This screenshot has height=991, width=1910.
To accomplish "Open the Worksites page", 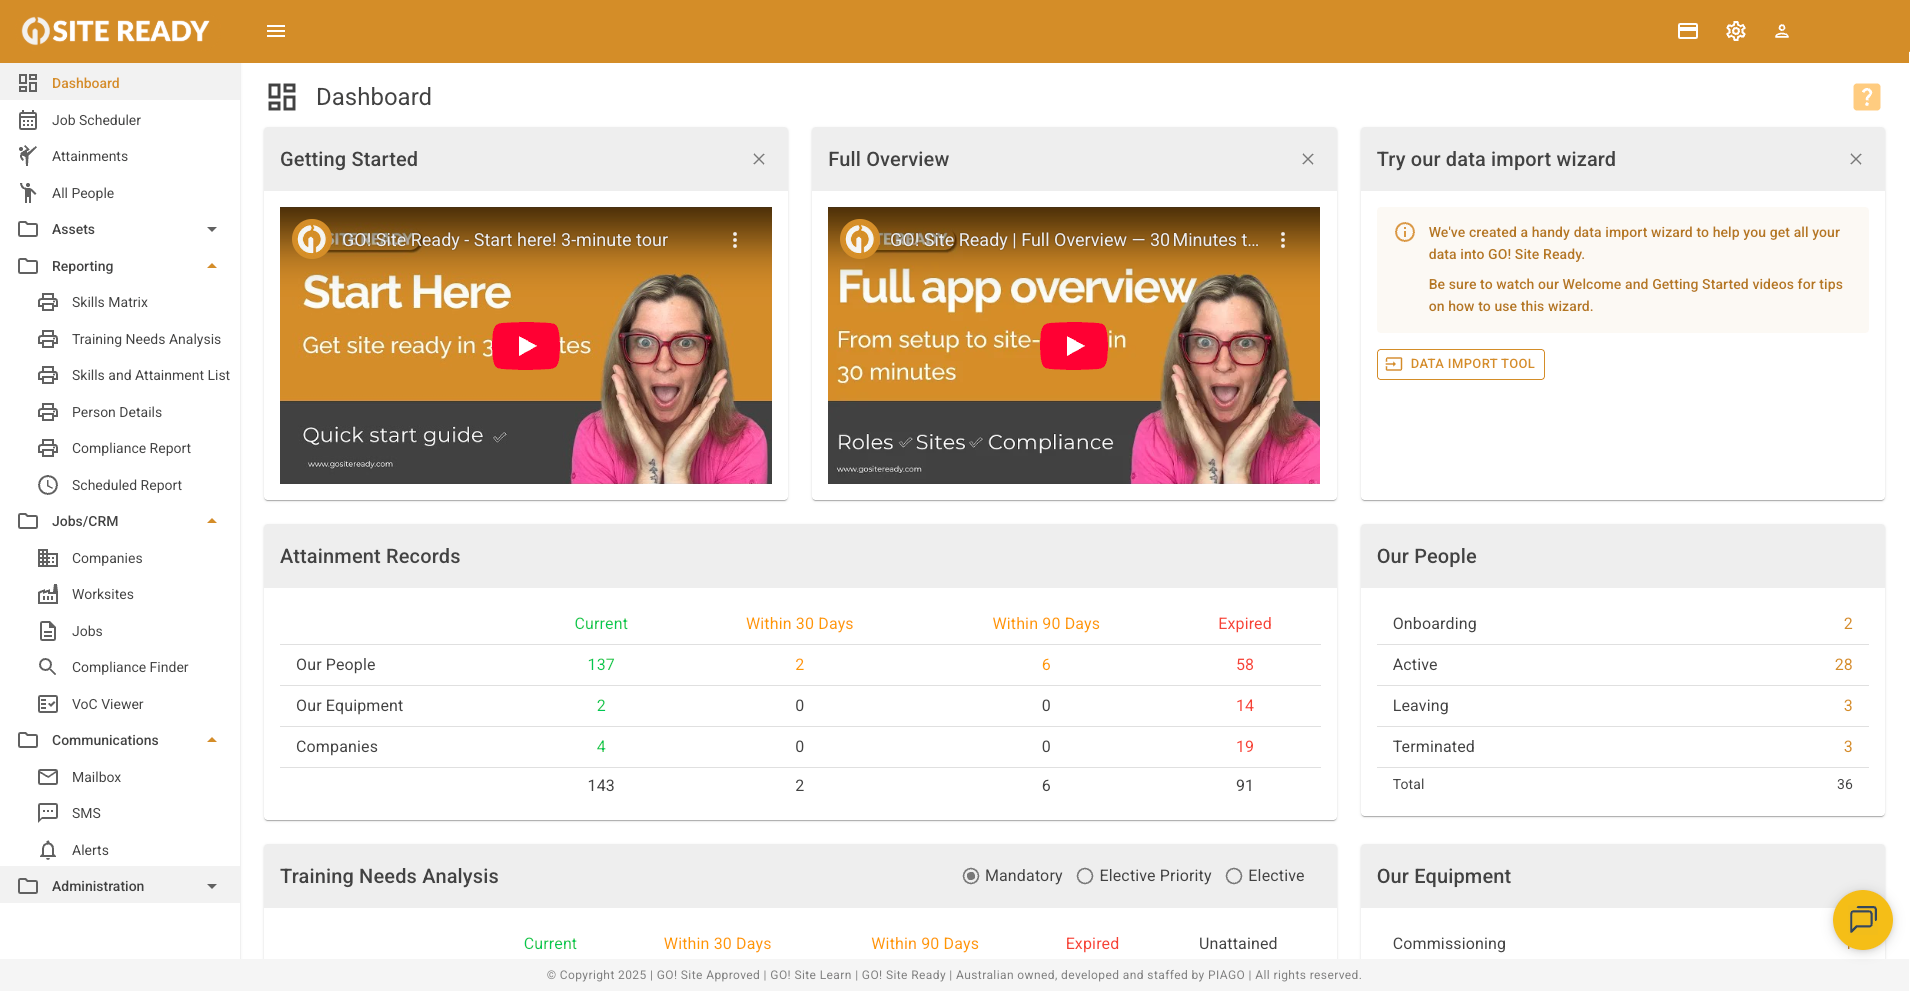I will click(x=120, y=594).
